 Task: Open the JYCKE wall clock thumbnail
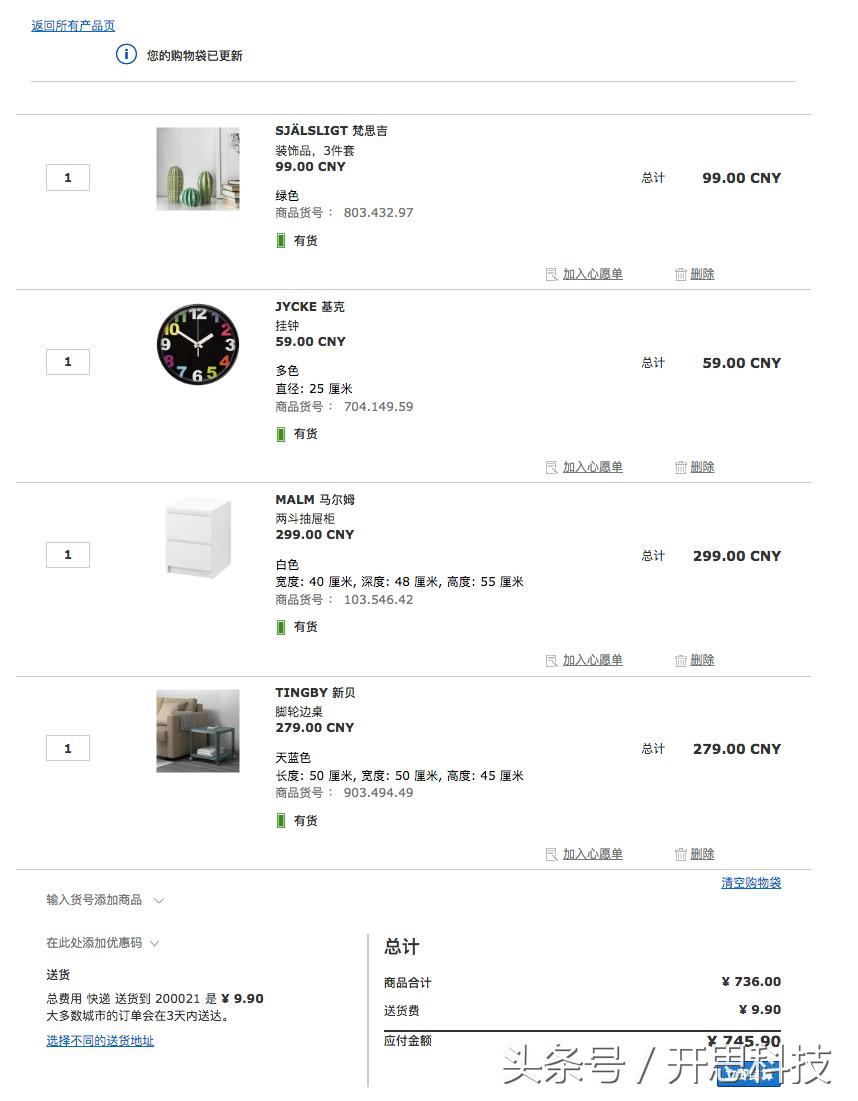point(197,344)
